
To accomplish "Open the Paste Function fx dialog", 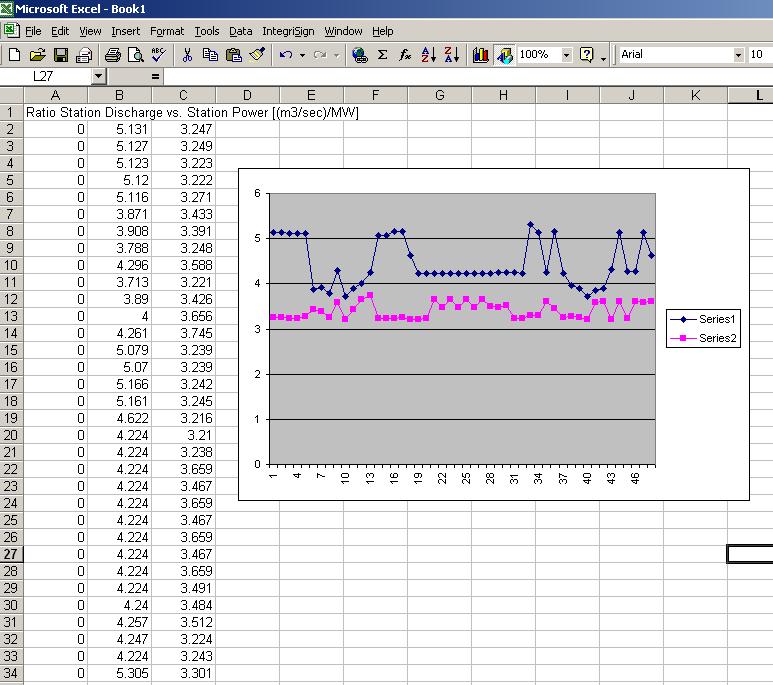I will 405,55.
